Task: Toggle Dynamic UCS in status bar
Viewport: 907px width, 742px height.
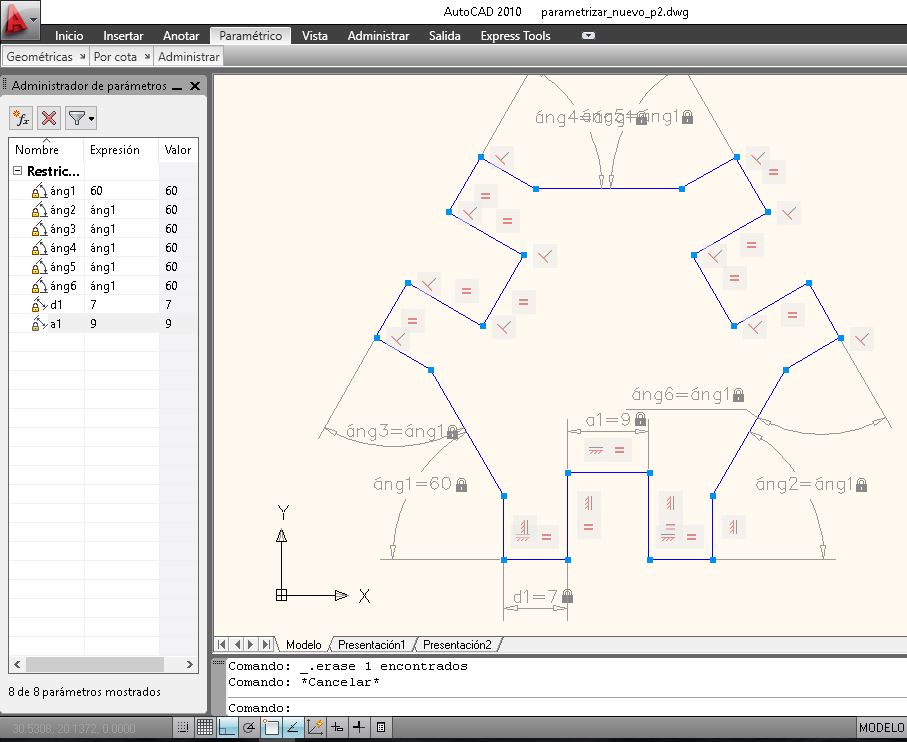Action: pos(315,727)
